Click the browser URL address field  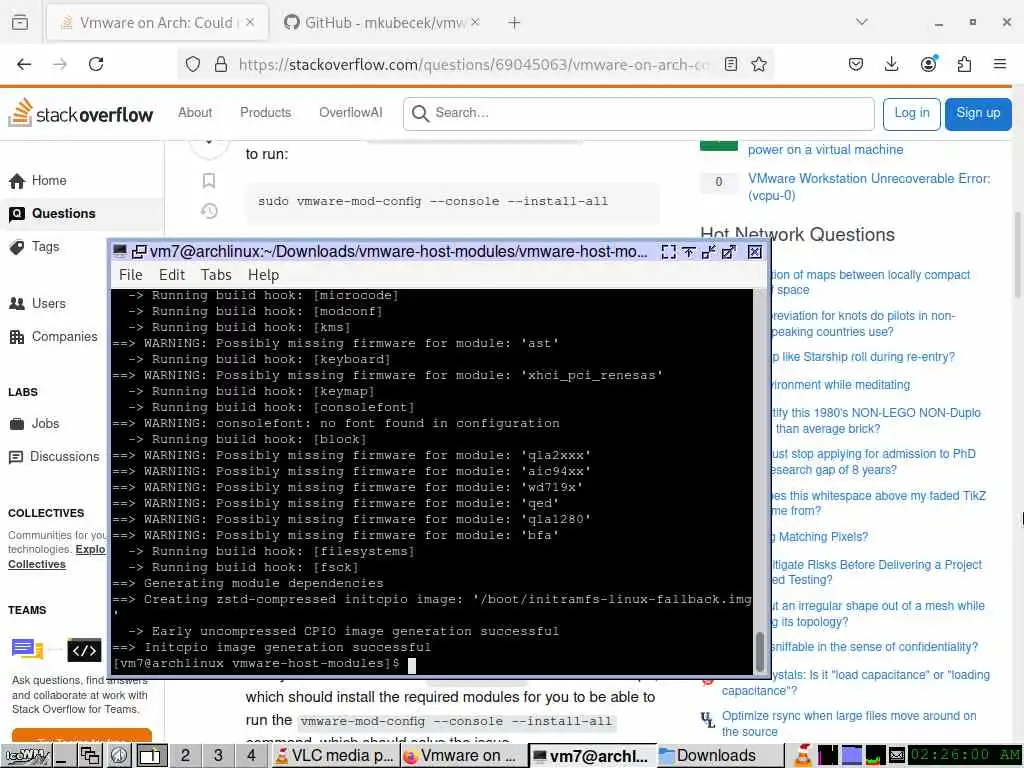coord(473,64)
